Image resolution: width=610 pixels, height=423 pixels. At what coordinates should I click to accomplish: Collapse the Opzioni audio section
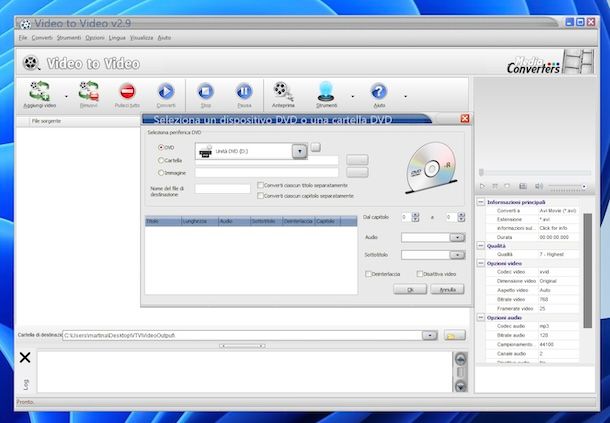(x=481, y=318)
